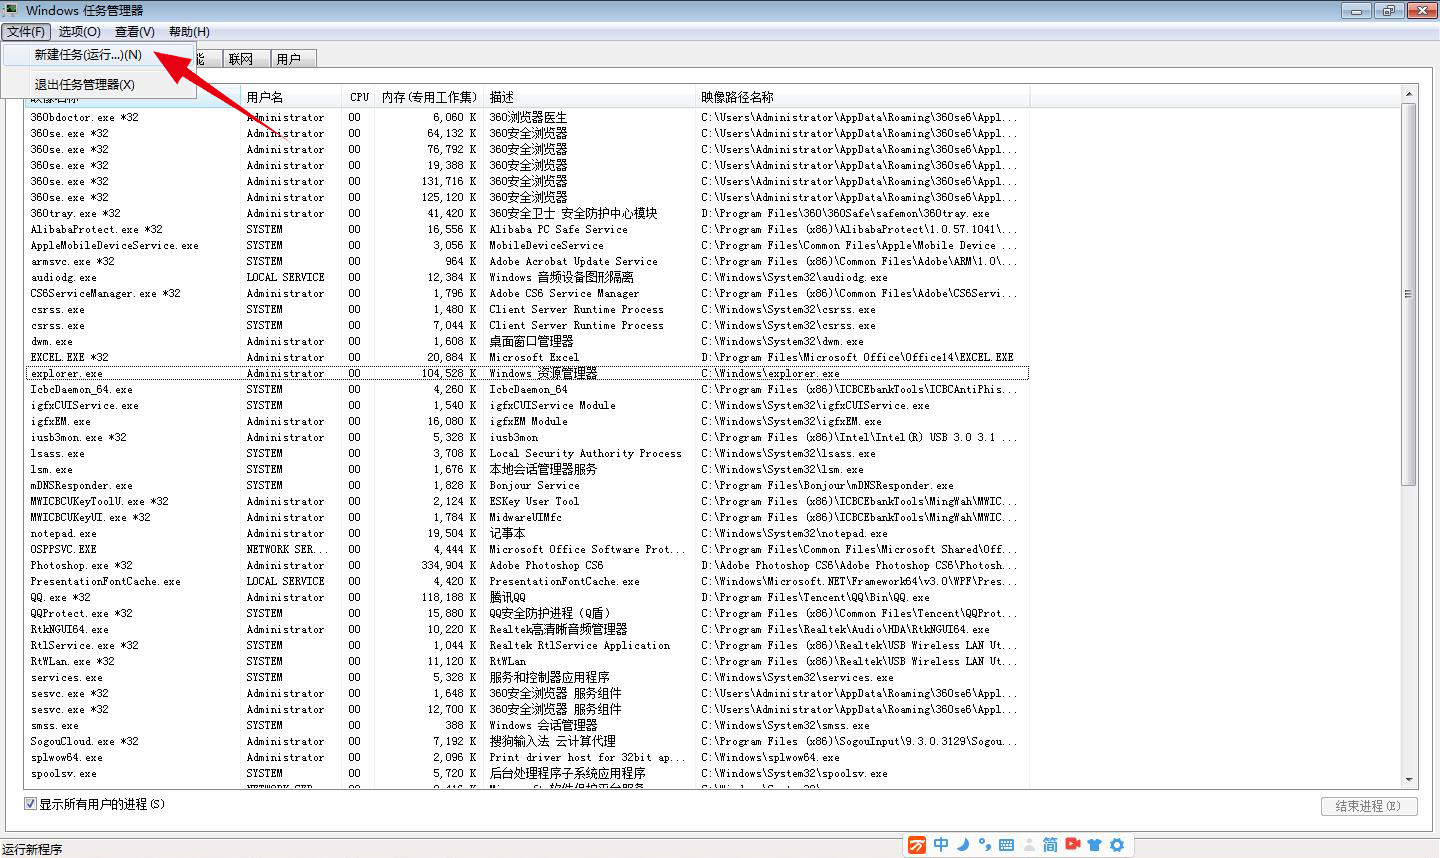Toggle 显示所有用户的进程 checkbox

pyautogui.click(x=30, y=804)
